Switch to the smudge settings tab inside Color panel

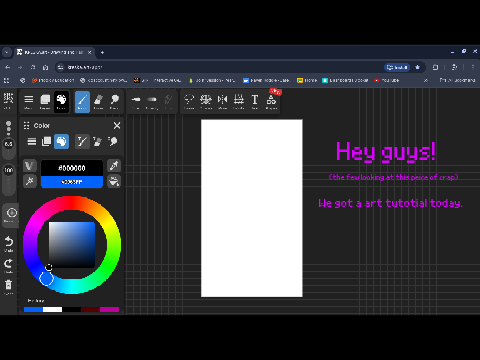[x=113, y=142]
